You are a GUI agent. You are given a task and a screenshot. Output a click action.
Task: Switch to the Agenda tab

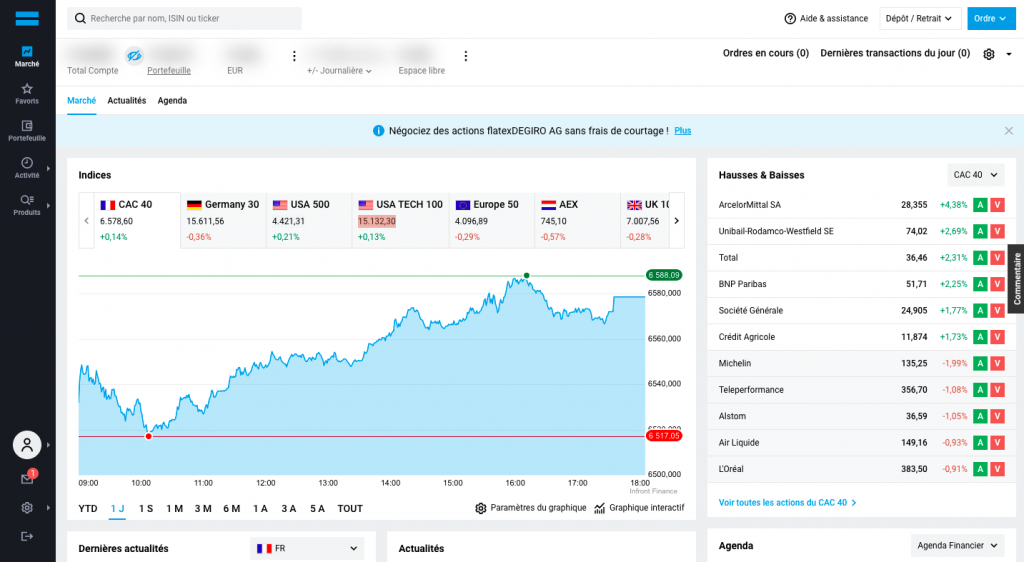pyautogui.click(x=172, y=101)
